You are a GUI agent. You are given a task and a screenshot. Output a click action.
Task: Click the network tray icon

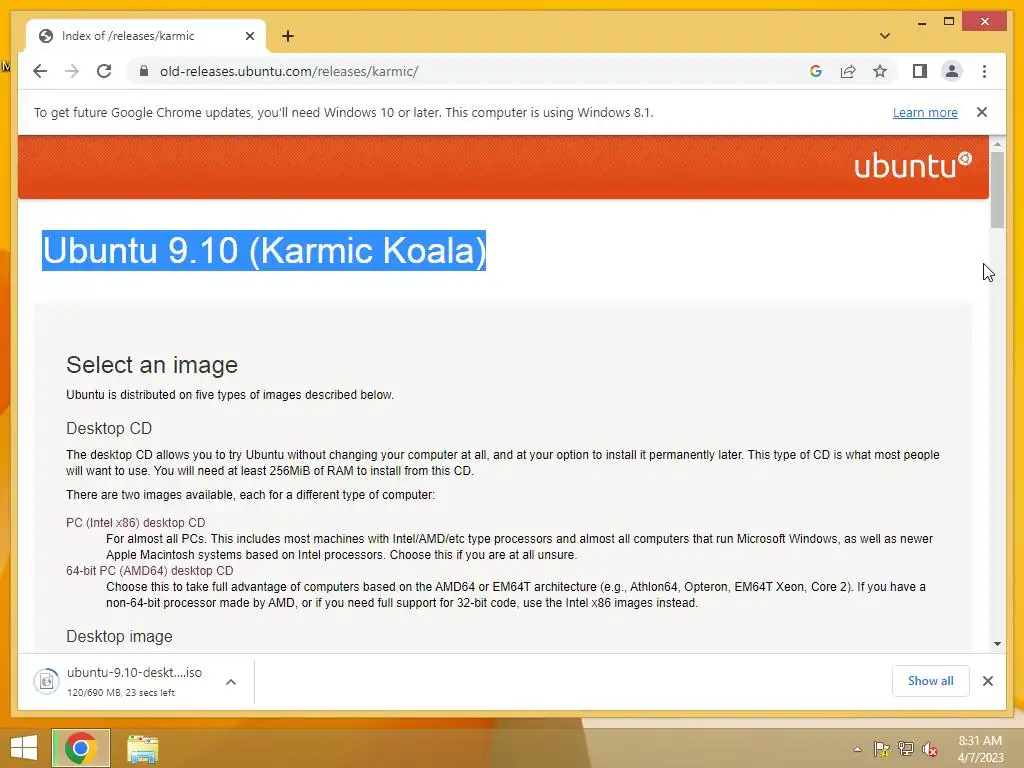906,749
